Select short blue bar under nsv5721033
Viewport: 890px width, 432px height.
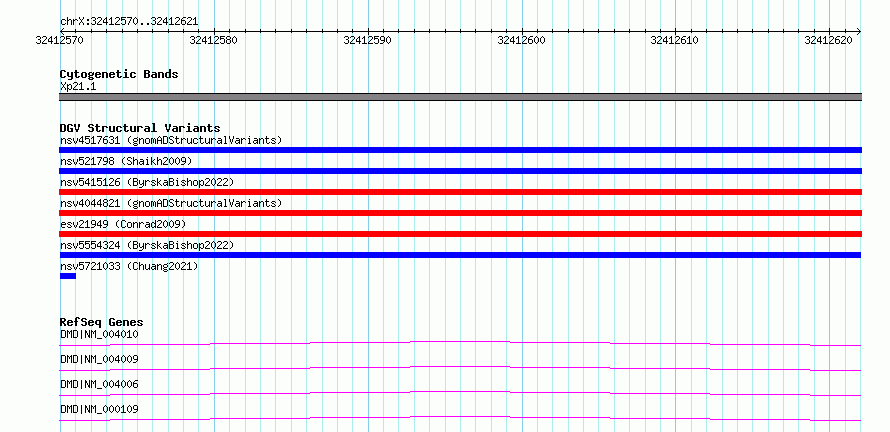point(68,276)
